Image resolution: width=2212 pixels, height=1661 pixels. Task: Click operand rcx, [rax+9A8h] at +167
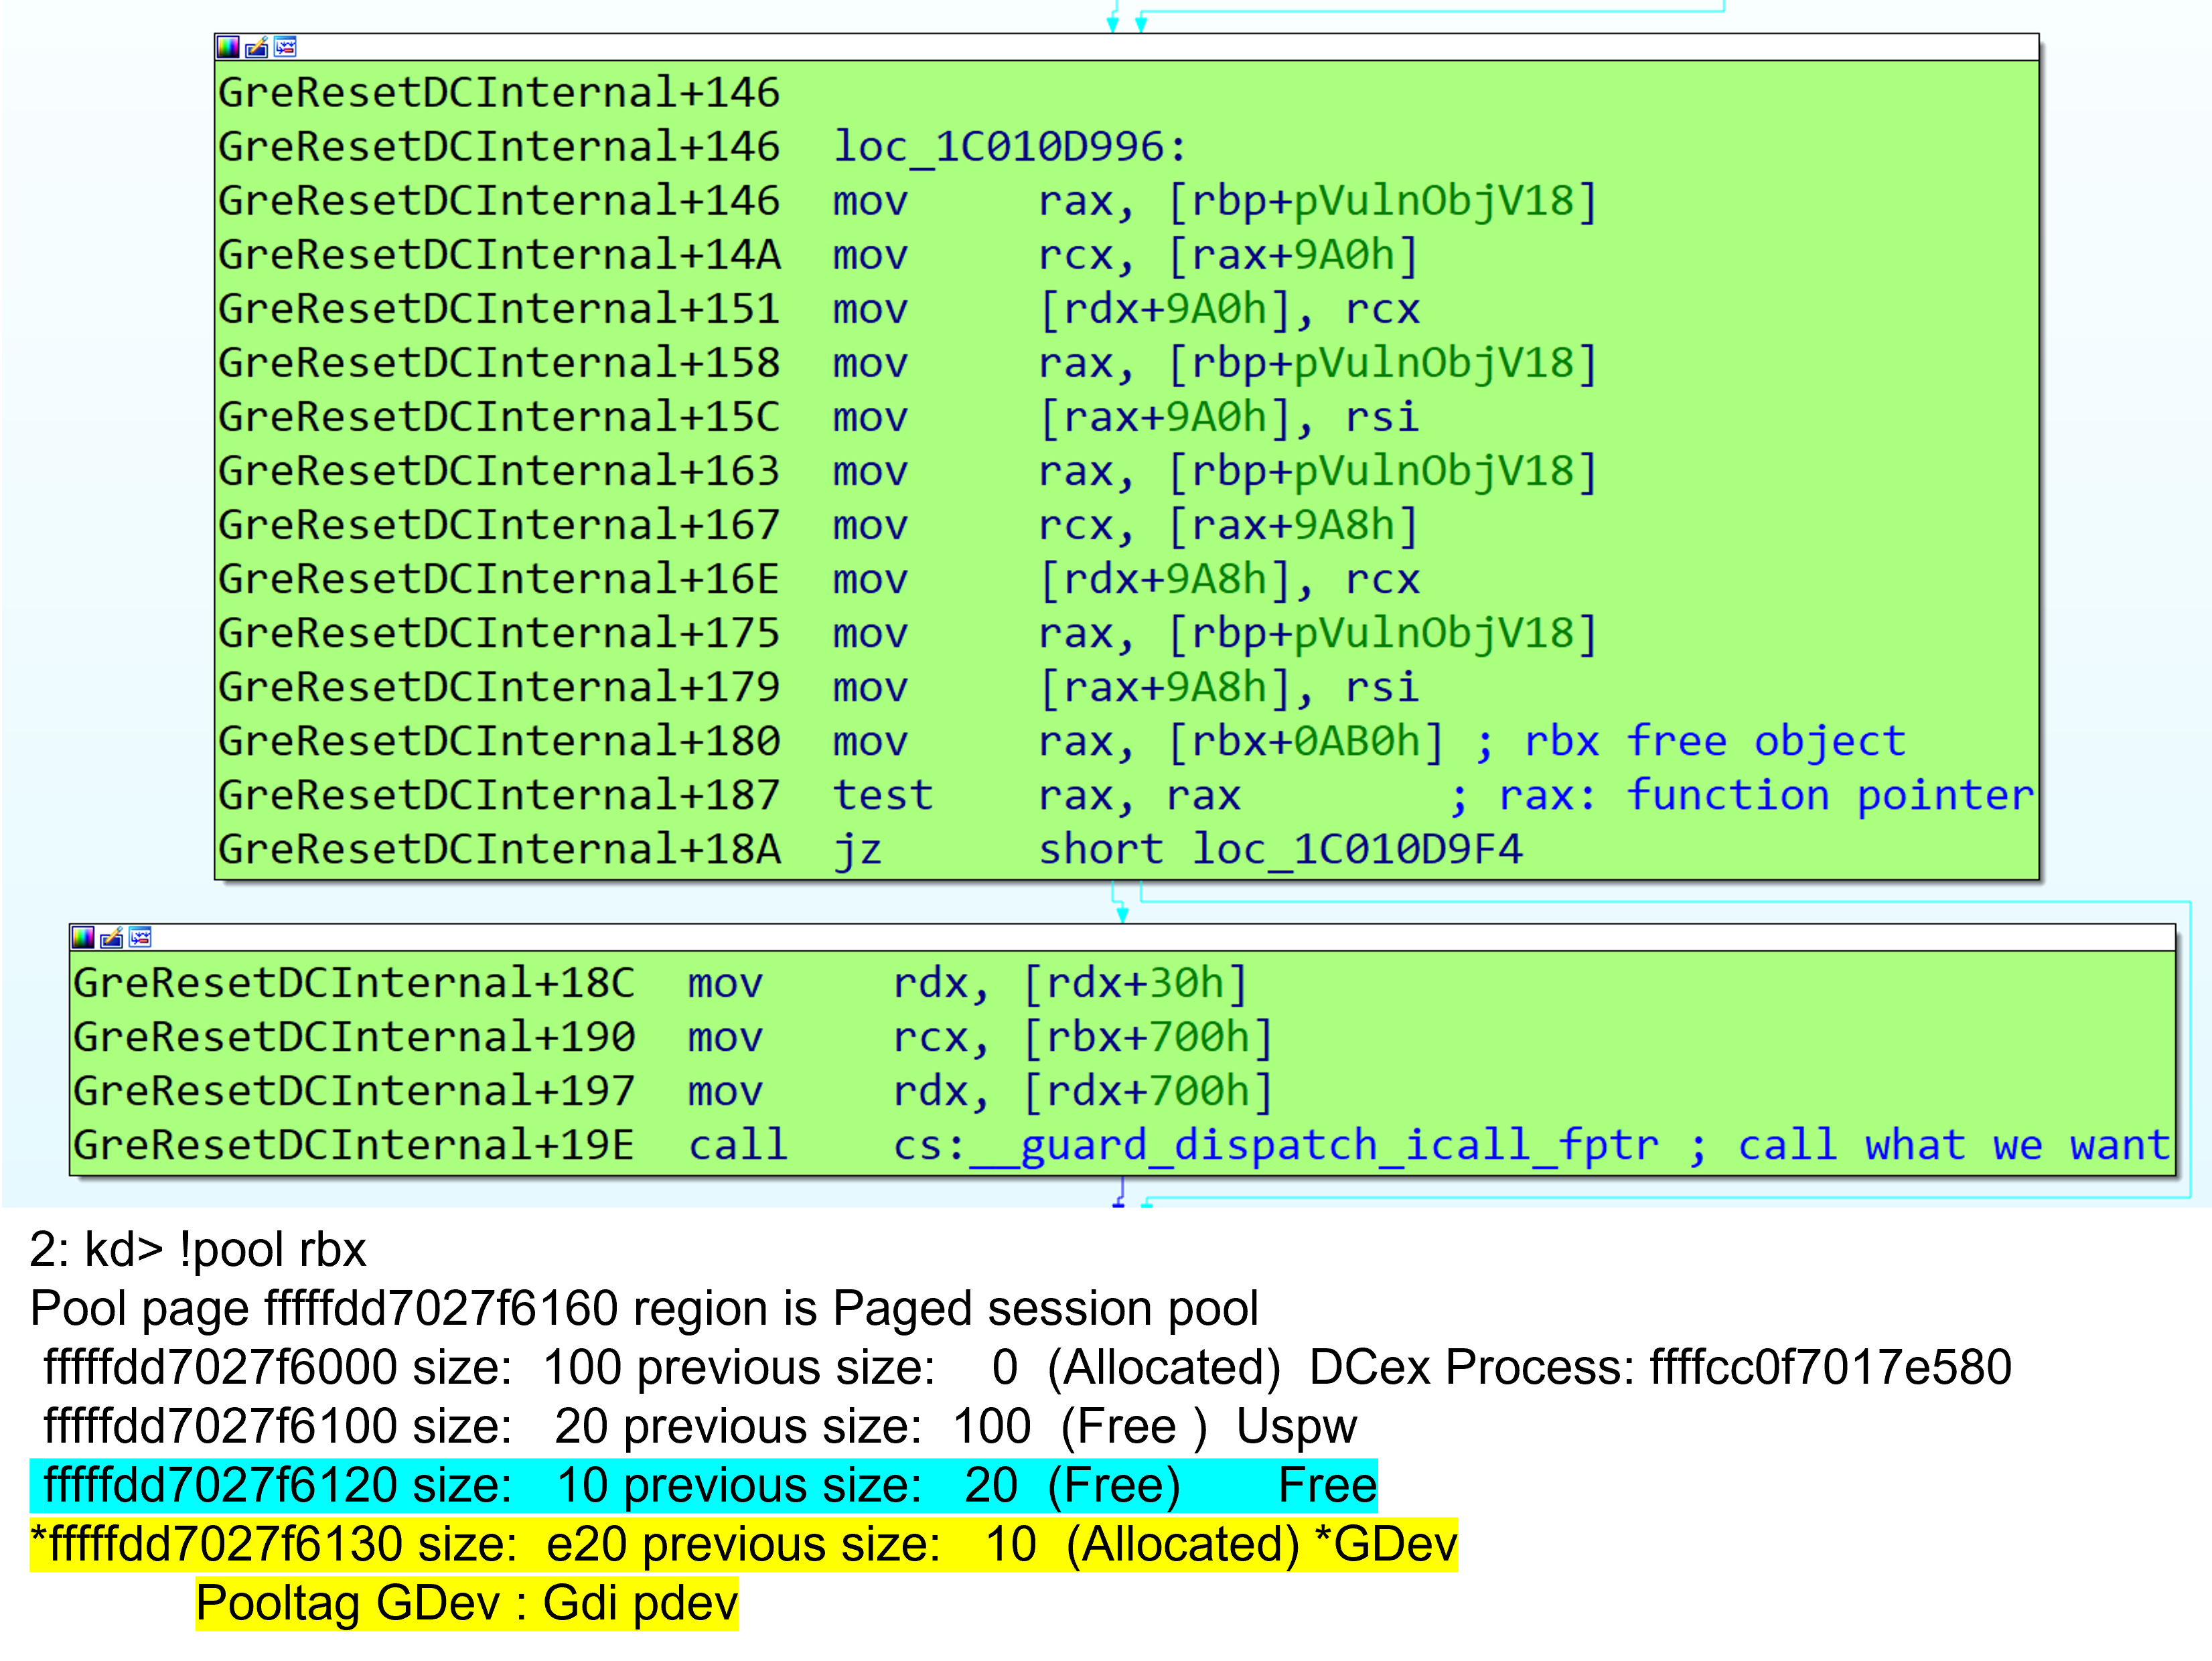pos(1229,525)
